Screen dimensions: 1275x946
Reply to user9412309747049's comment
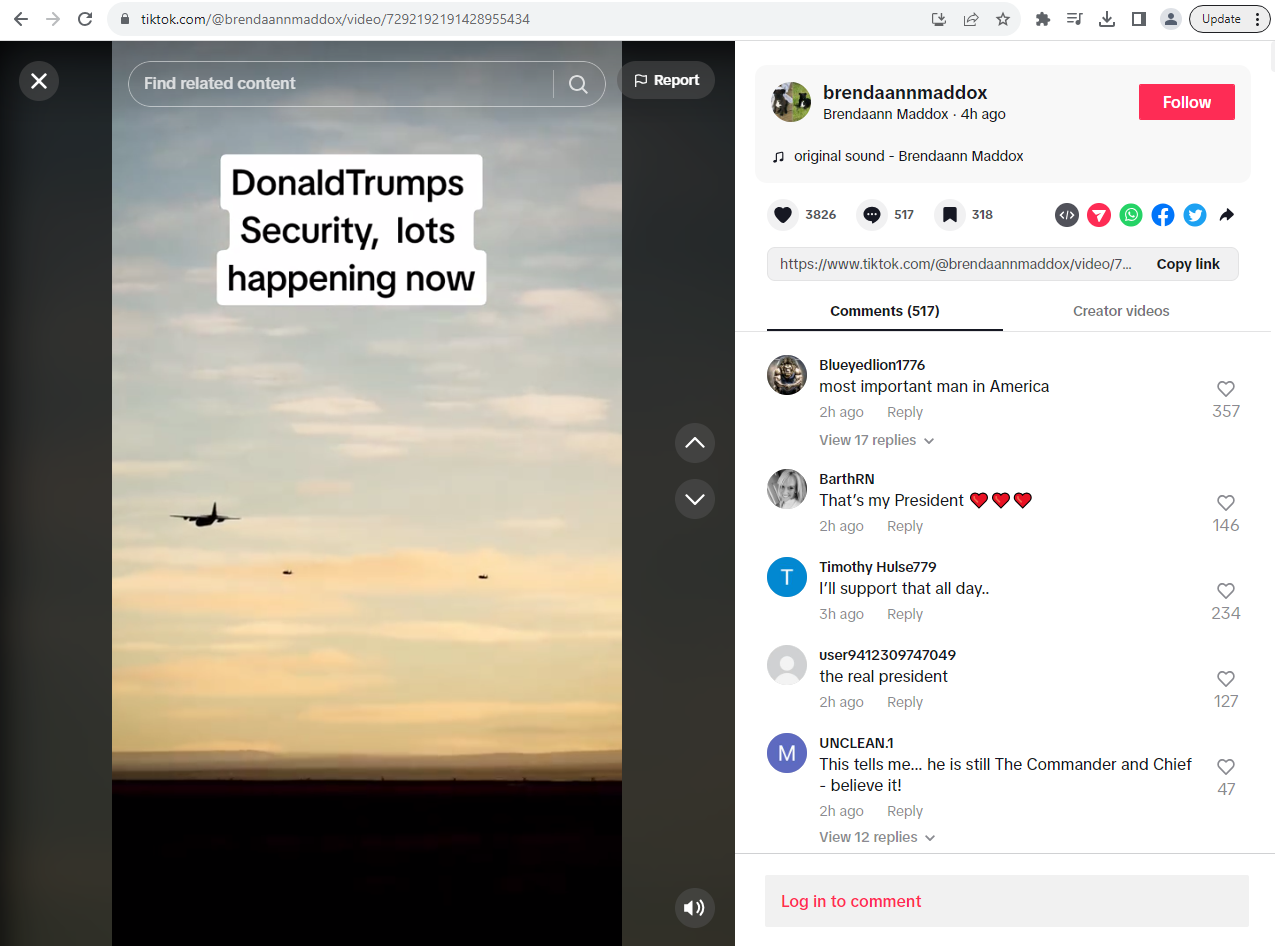point(905,702)
